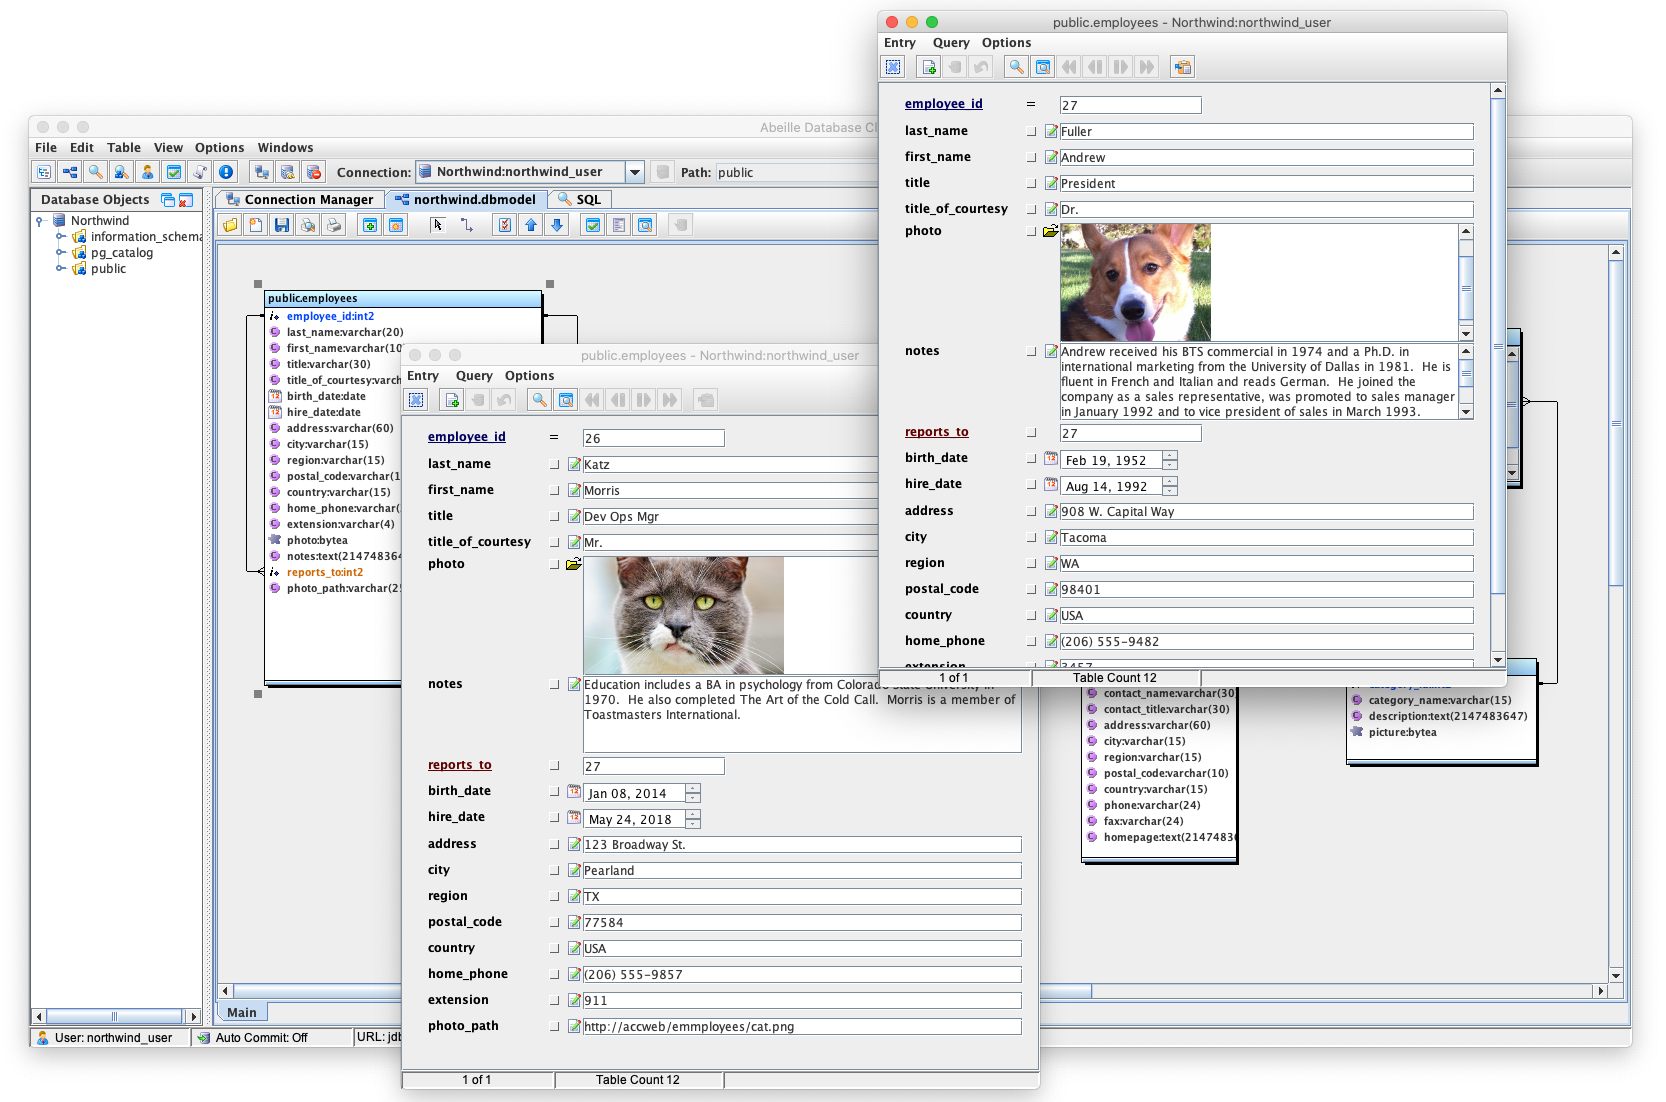Open the Table menu
Viewport: 1666px width, 1102px height.
tap(124, 147)
